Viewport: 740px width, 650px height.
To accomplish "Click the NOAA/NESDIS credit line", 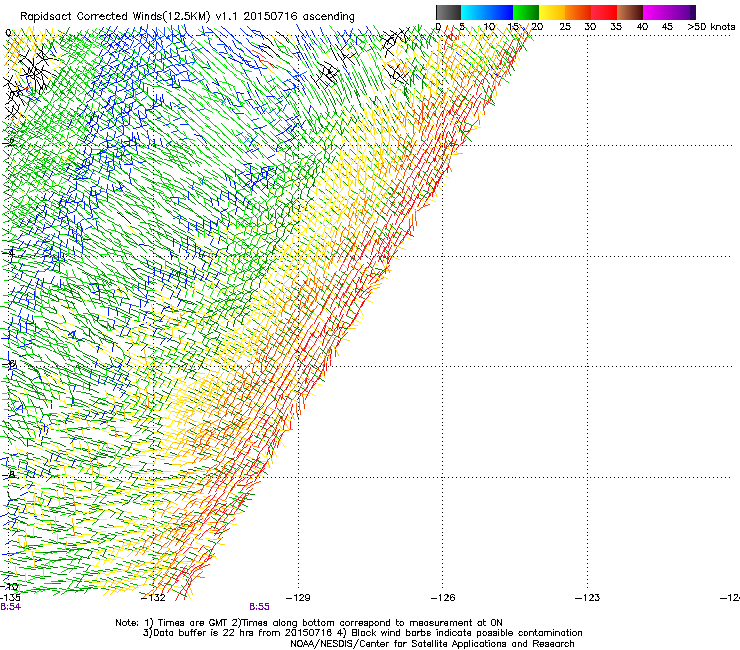I will coord(432,644).
